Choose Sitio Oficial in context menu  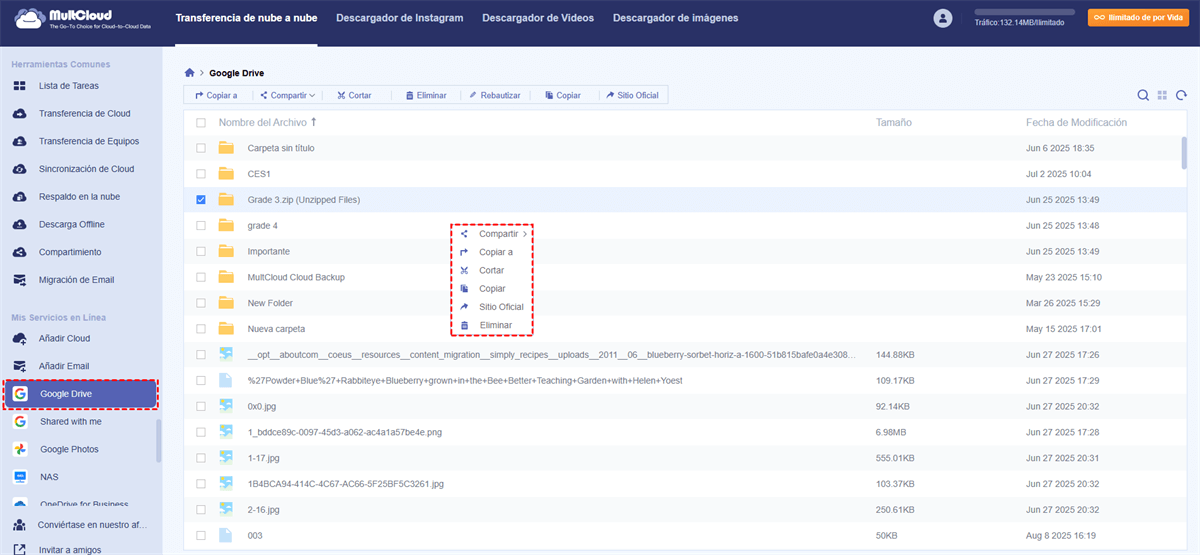click(x=492, y=307)
